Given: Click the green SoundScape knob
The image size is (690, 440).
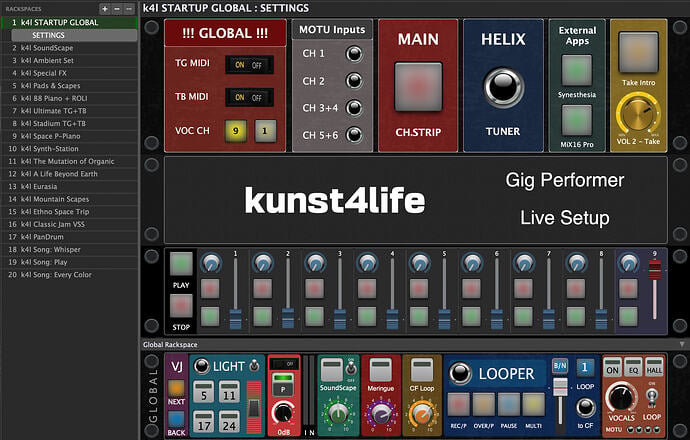Looking at the screenshot, I should coord(338,413).
